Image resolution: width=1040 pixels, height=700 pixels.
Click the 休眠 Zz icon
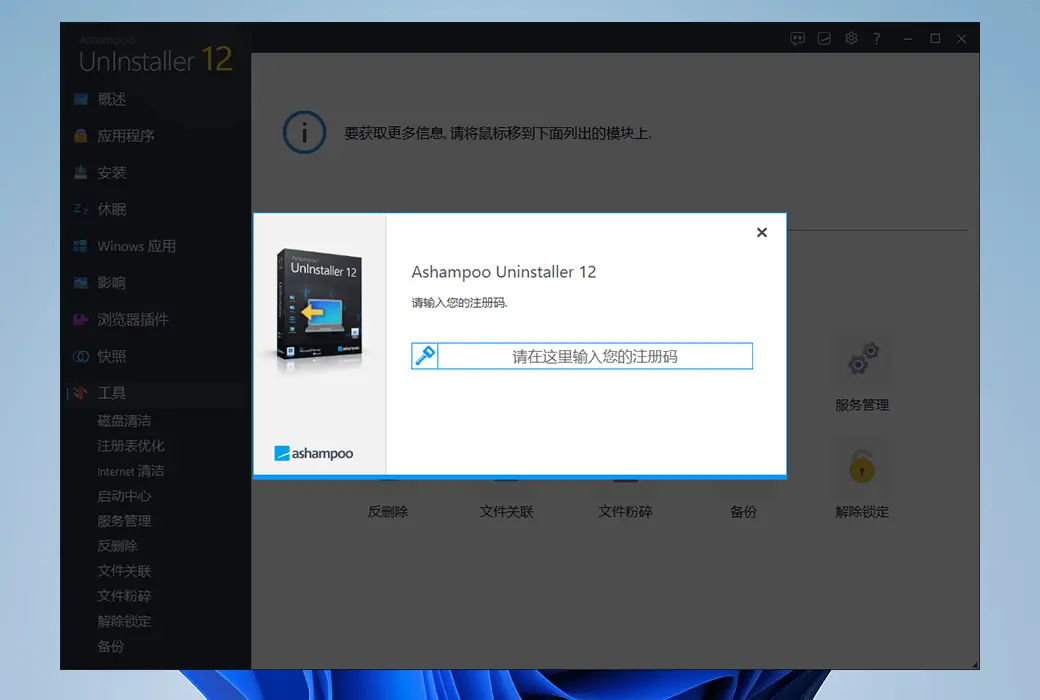coord(80,209)
